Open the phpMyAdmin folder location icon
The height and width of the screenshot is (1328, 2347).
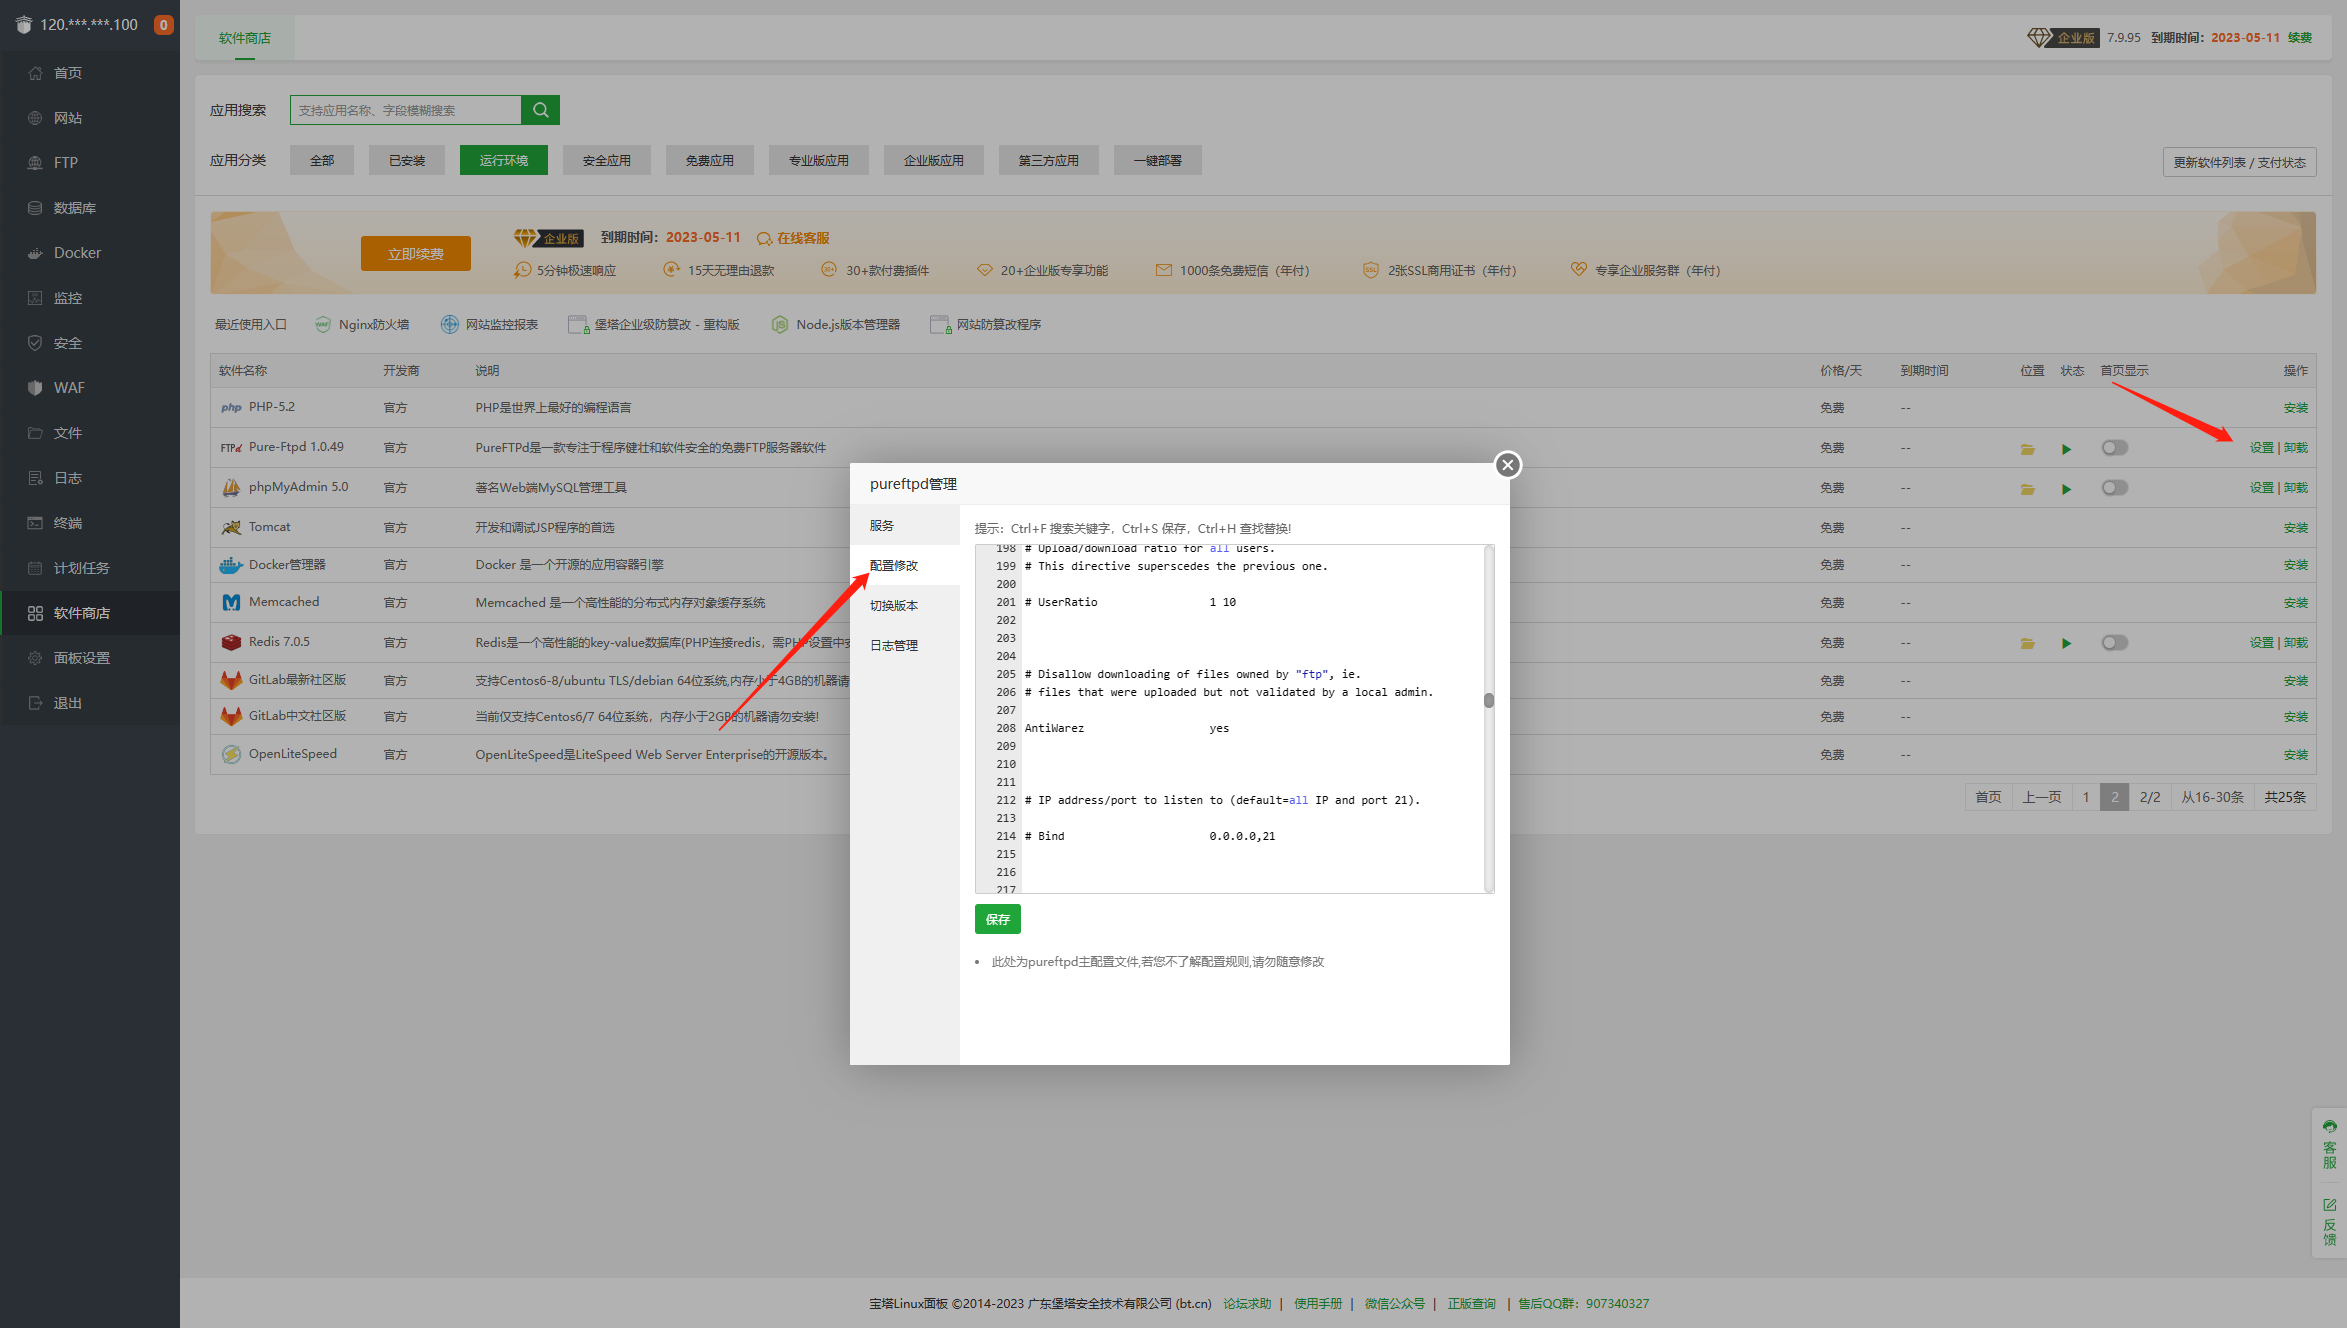point(2027,489)
